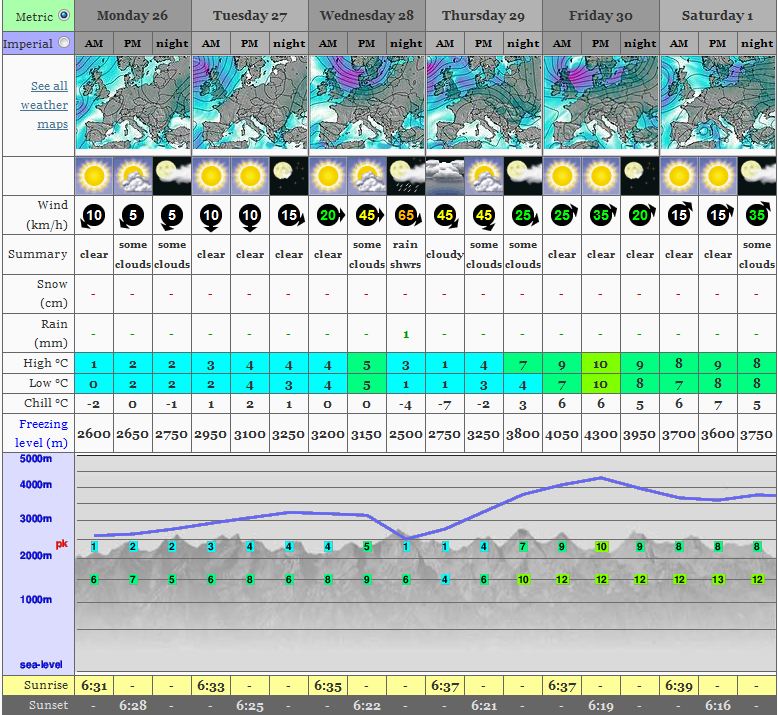Click Friday PM high temperature cell 10
Screen dimensions: 778x715
[601, 364]
